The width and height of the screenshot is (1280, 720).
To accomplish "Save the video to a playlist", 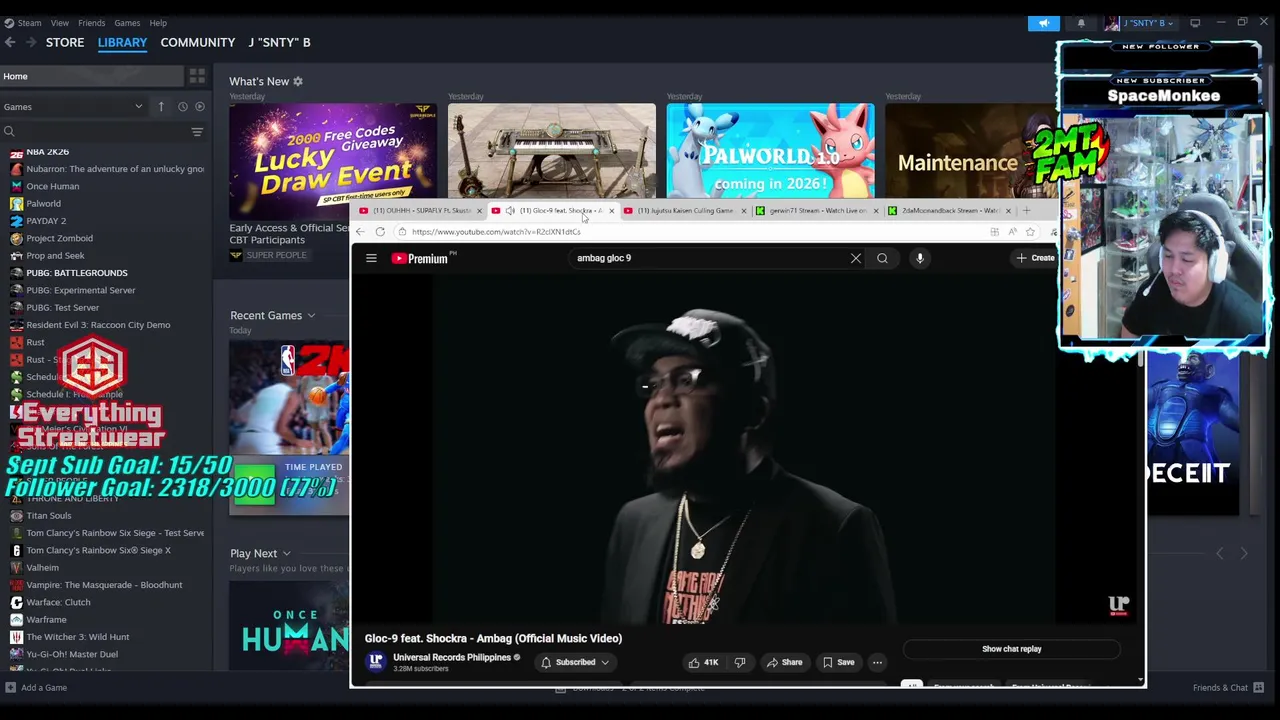I will 839,662.
